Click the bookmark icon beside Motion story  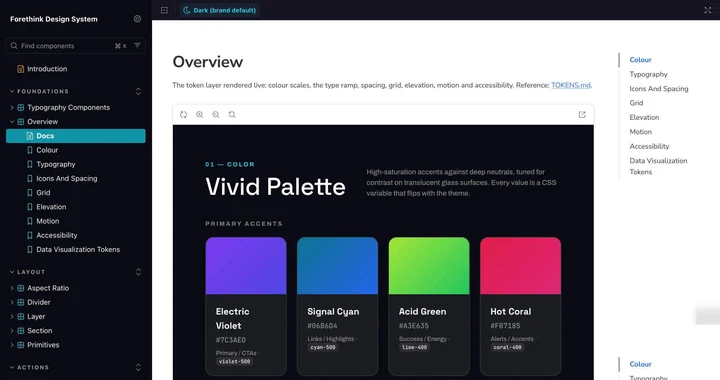click(30, 221)
